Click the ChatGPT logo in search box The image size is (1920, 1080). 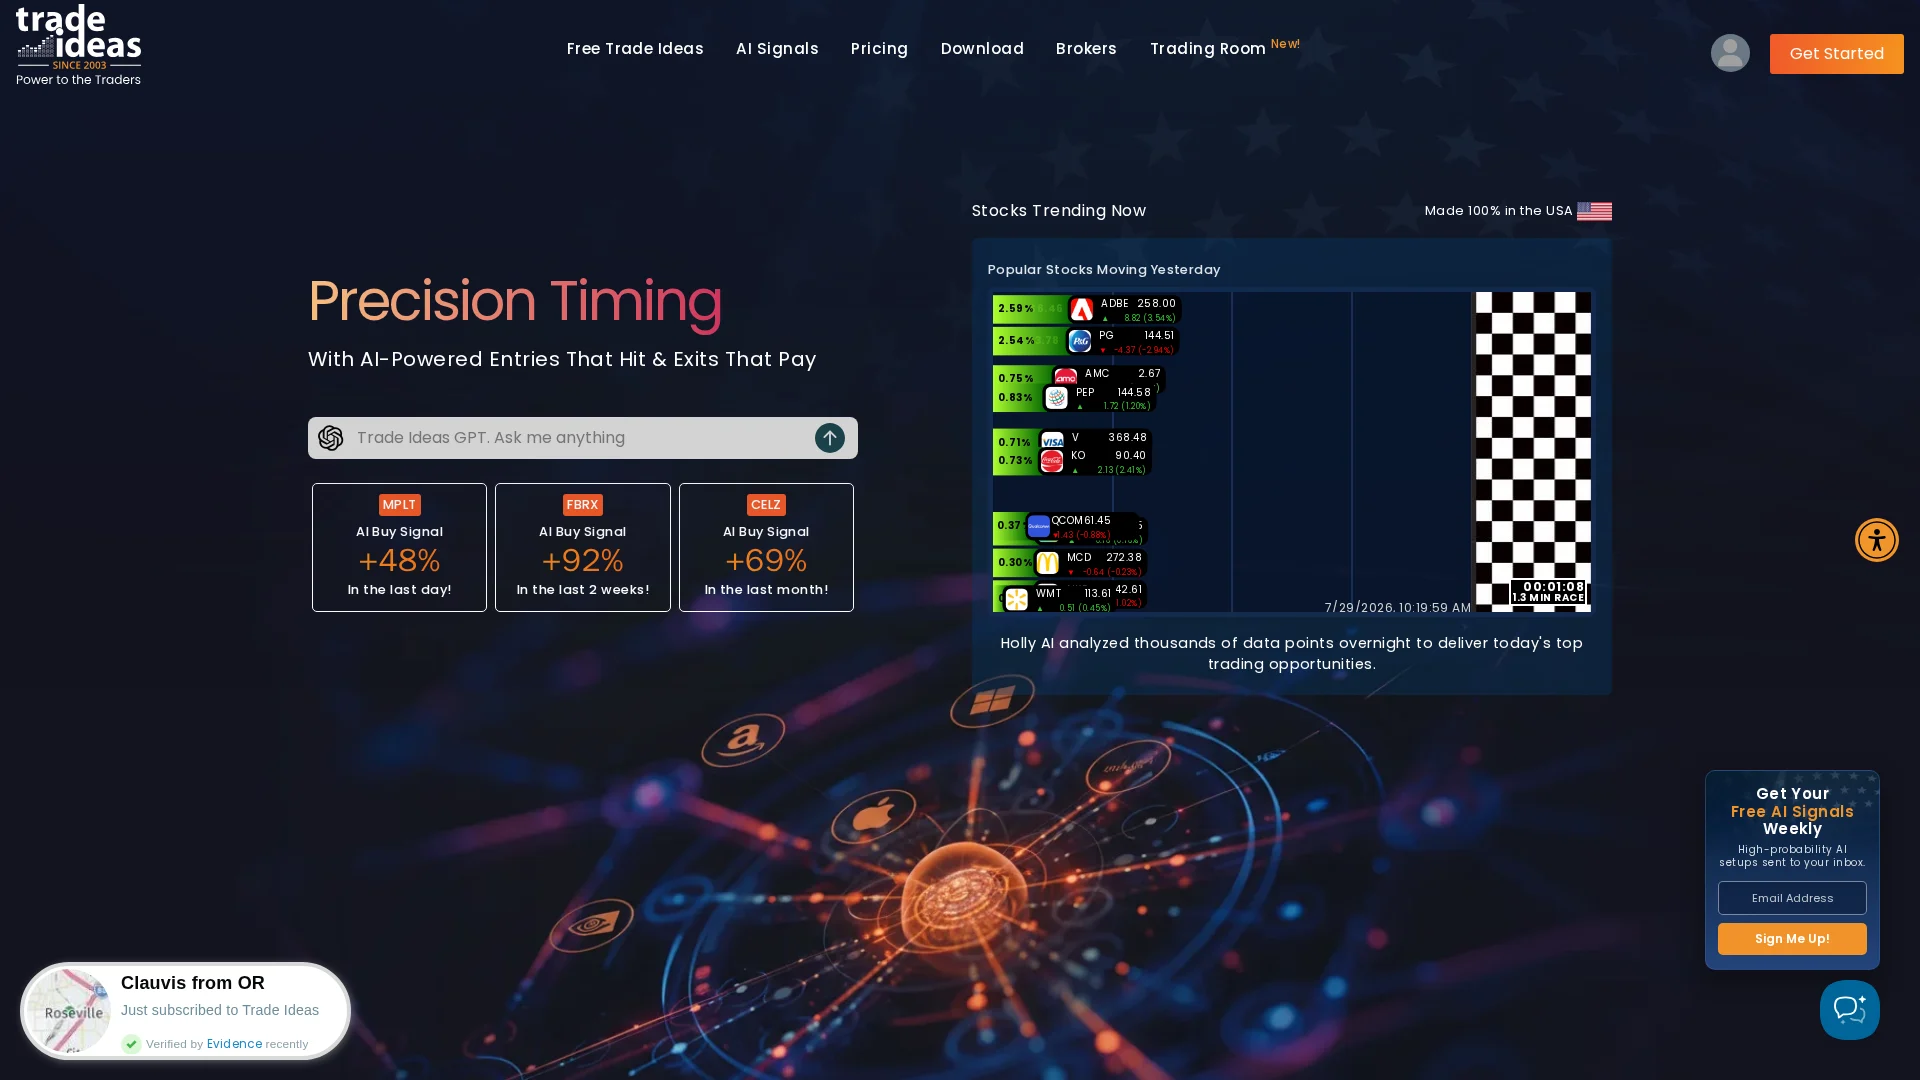pos(331,438)
